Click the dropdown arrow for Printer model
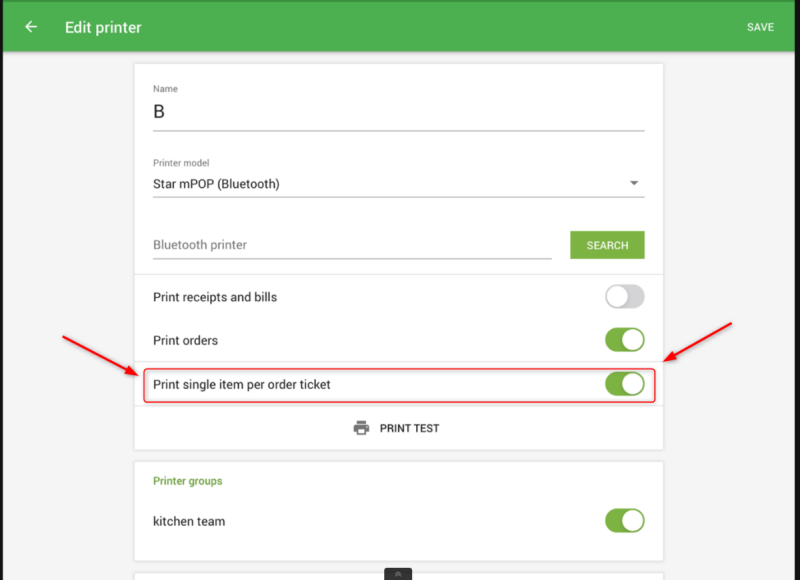The image size is (800, 580). [x=634, y=184]
